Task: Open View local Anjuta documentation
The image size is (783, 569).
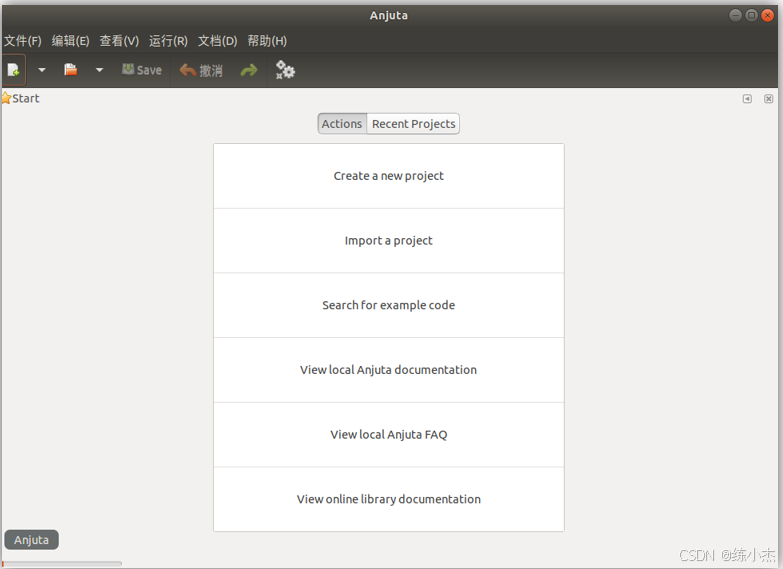Action: click(x=389, y=370)
